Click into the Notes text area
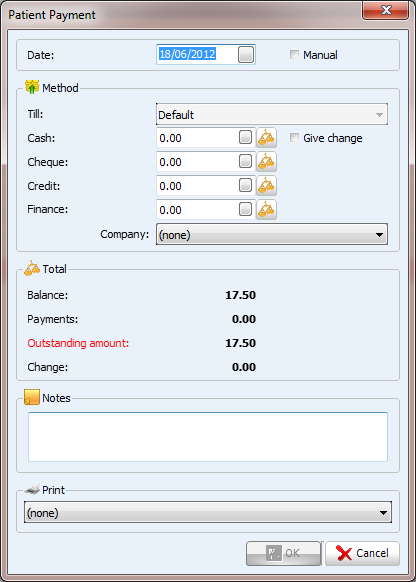The width and height of the screenshot is (416, 582). click(x=208, y=437)
